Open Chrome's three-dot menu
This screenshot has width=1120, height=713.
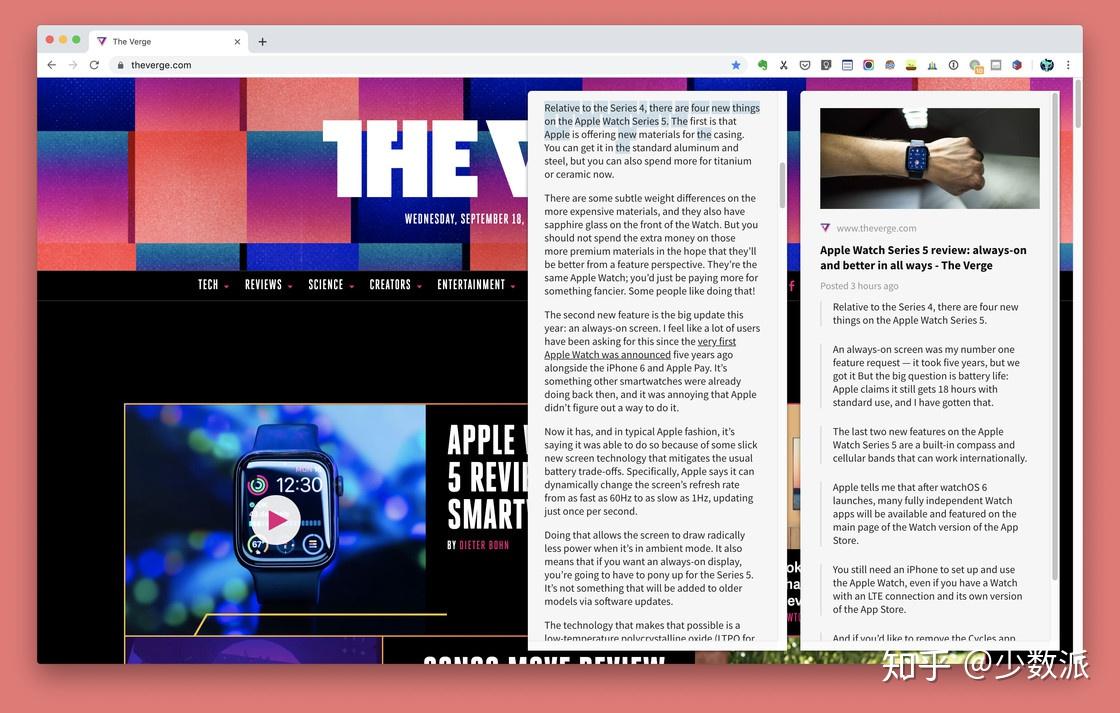[1068, 65]
